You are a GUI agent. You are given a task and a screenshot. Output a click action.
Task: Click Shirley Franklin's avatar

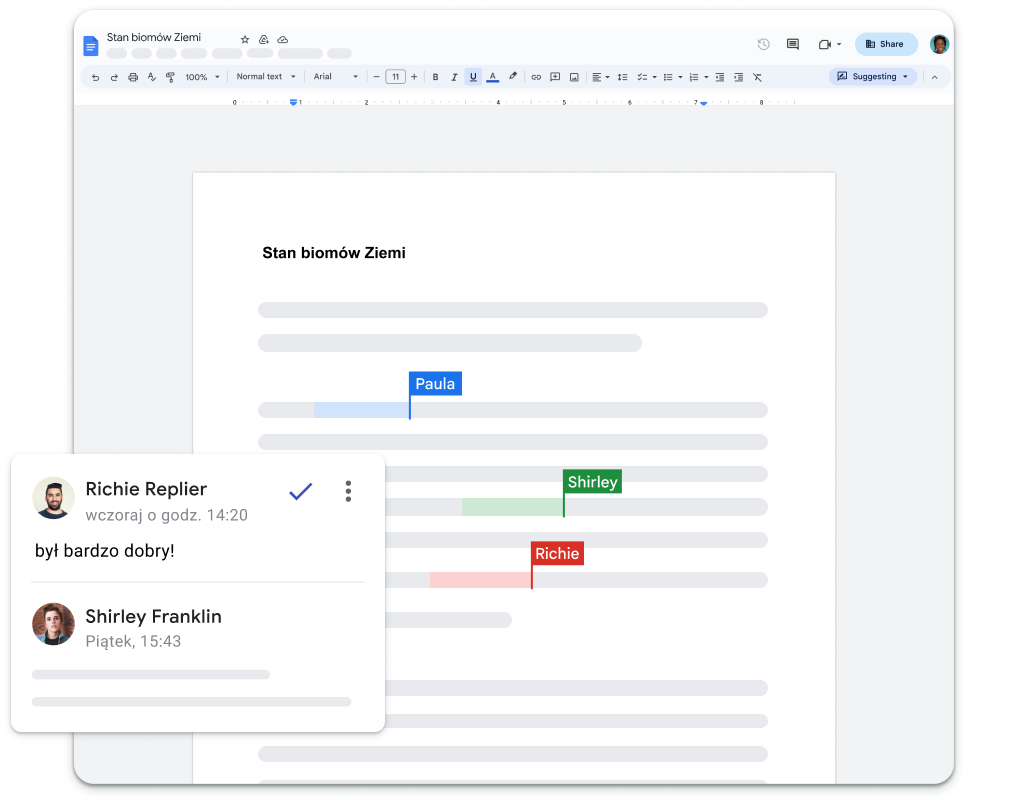point(53,624)
